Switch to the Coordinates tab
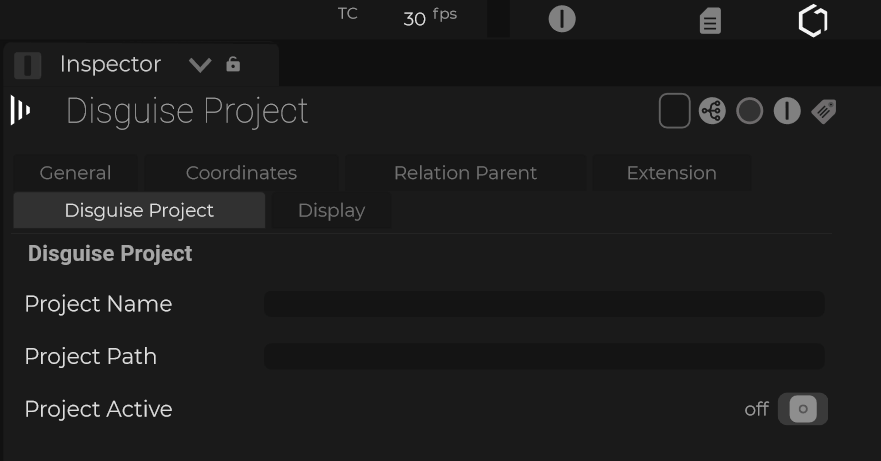The width and height of the screenshot is (881, 461). (x=241, y=173)
